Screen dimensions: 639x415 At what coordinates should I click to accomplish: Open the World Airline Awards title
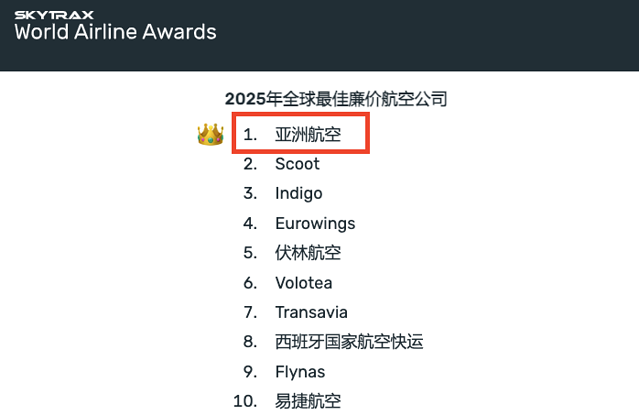point(115,31)
